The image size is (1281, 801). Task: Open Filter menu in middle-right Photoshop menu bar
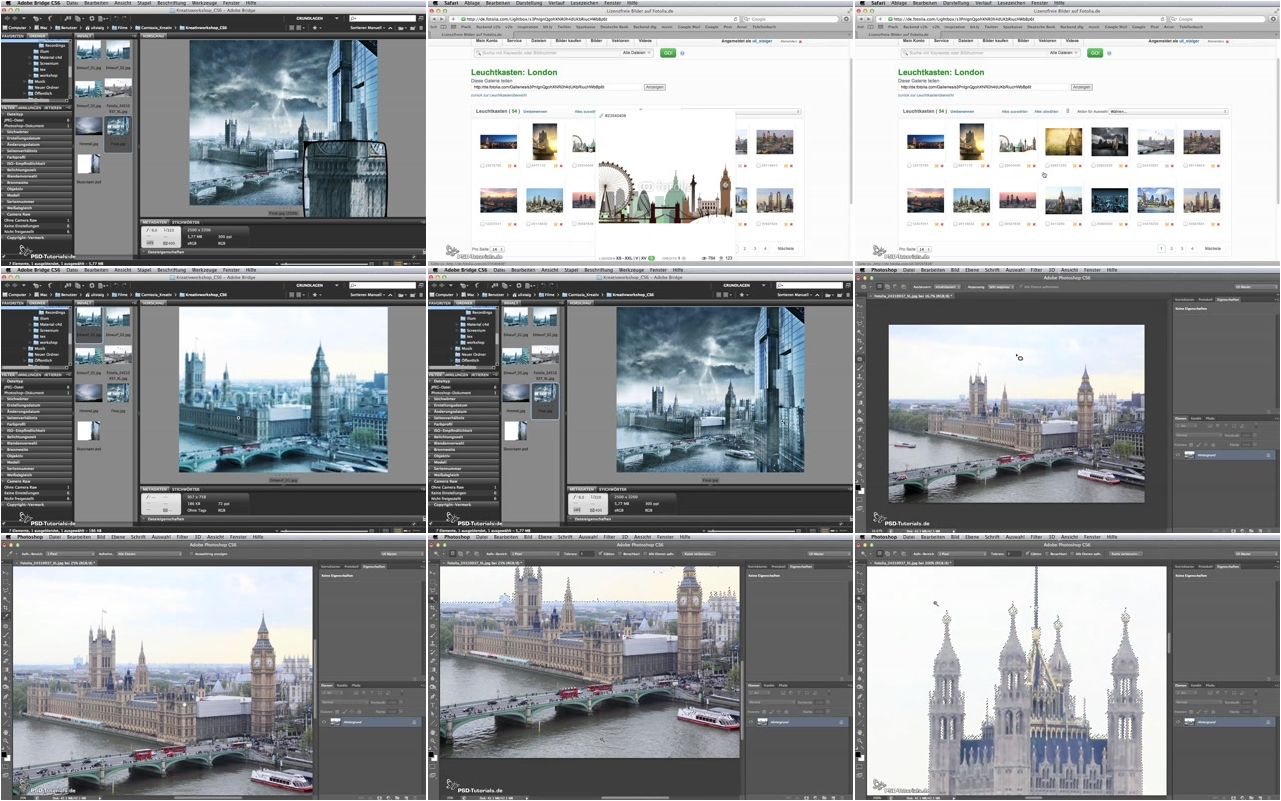(1036, 270)
